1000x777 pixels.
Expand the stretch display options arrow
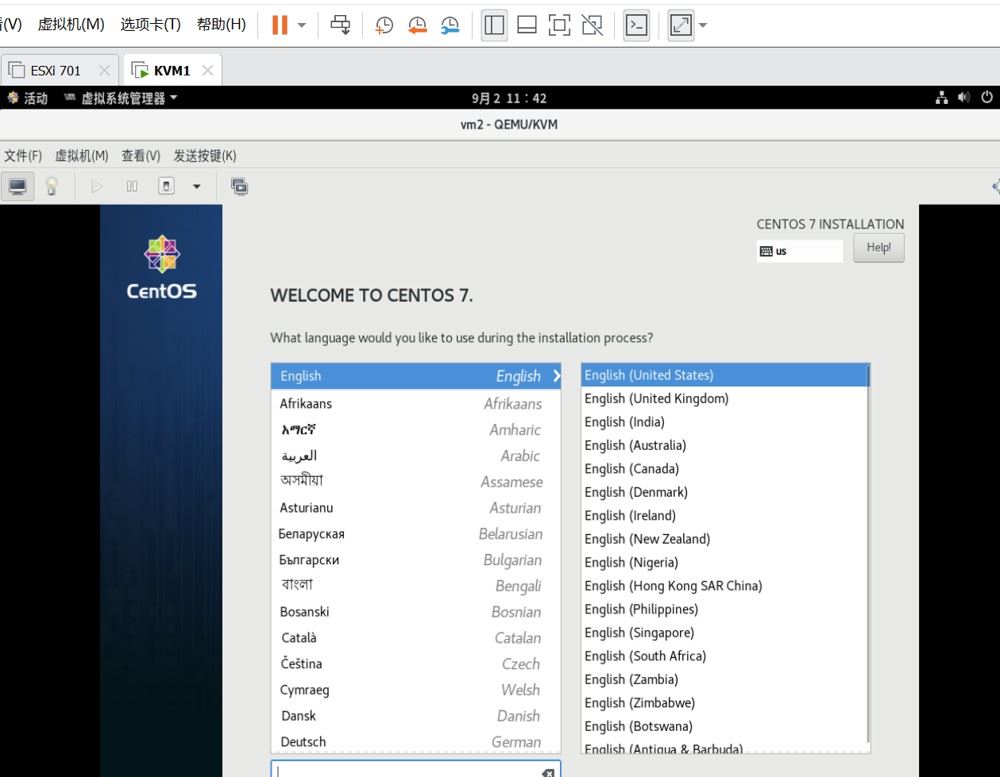(703, 26)
